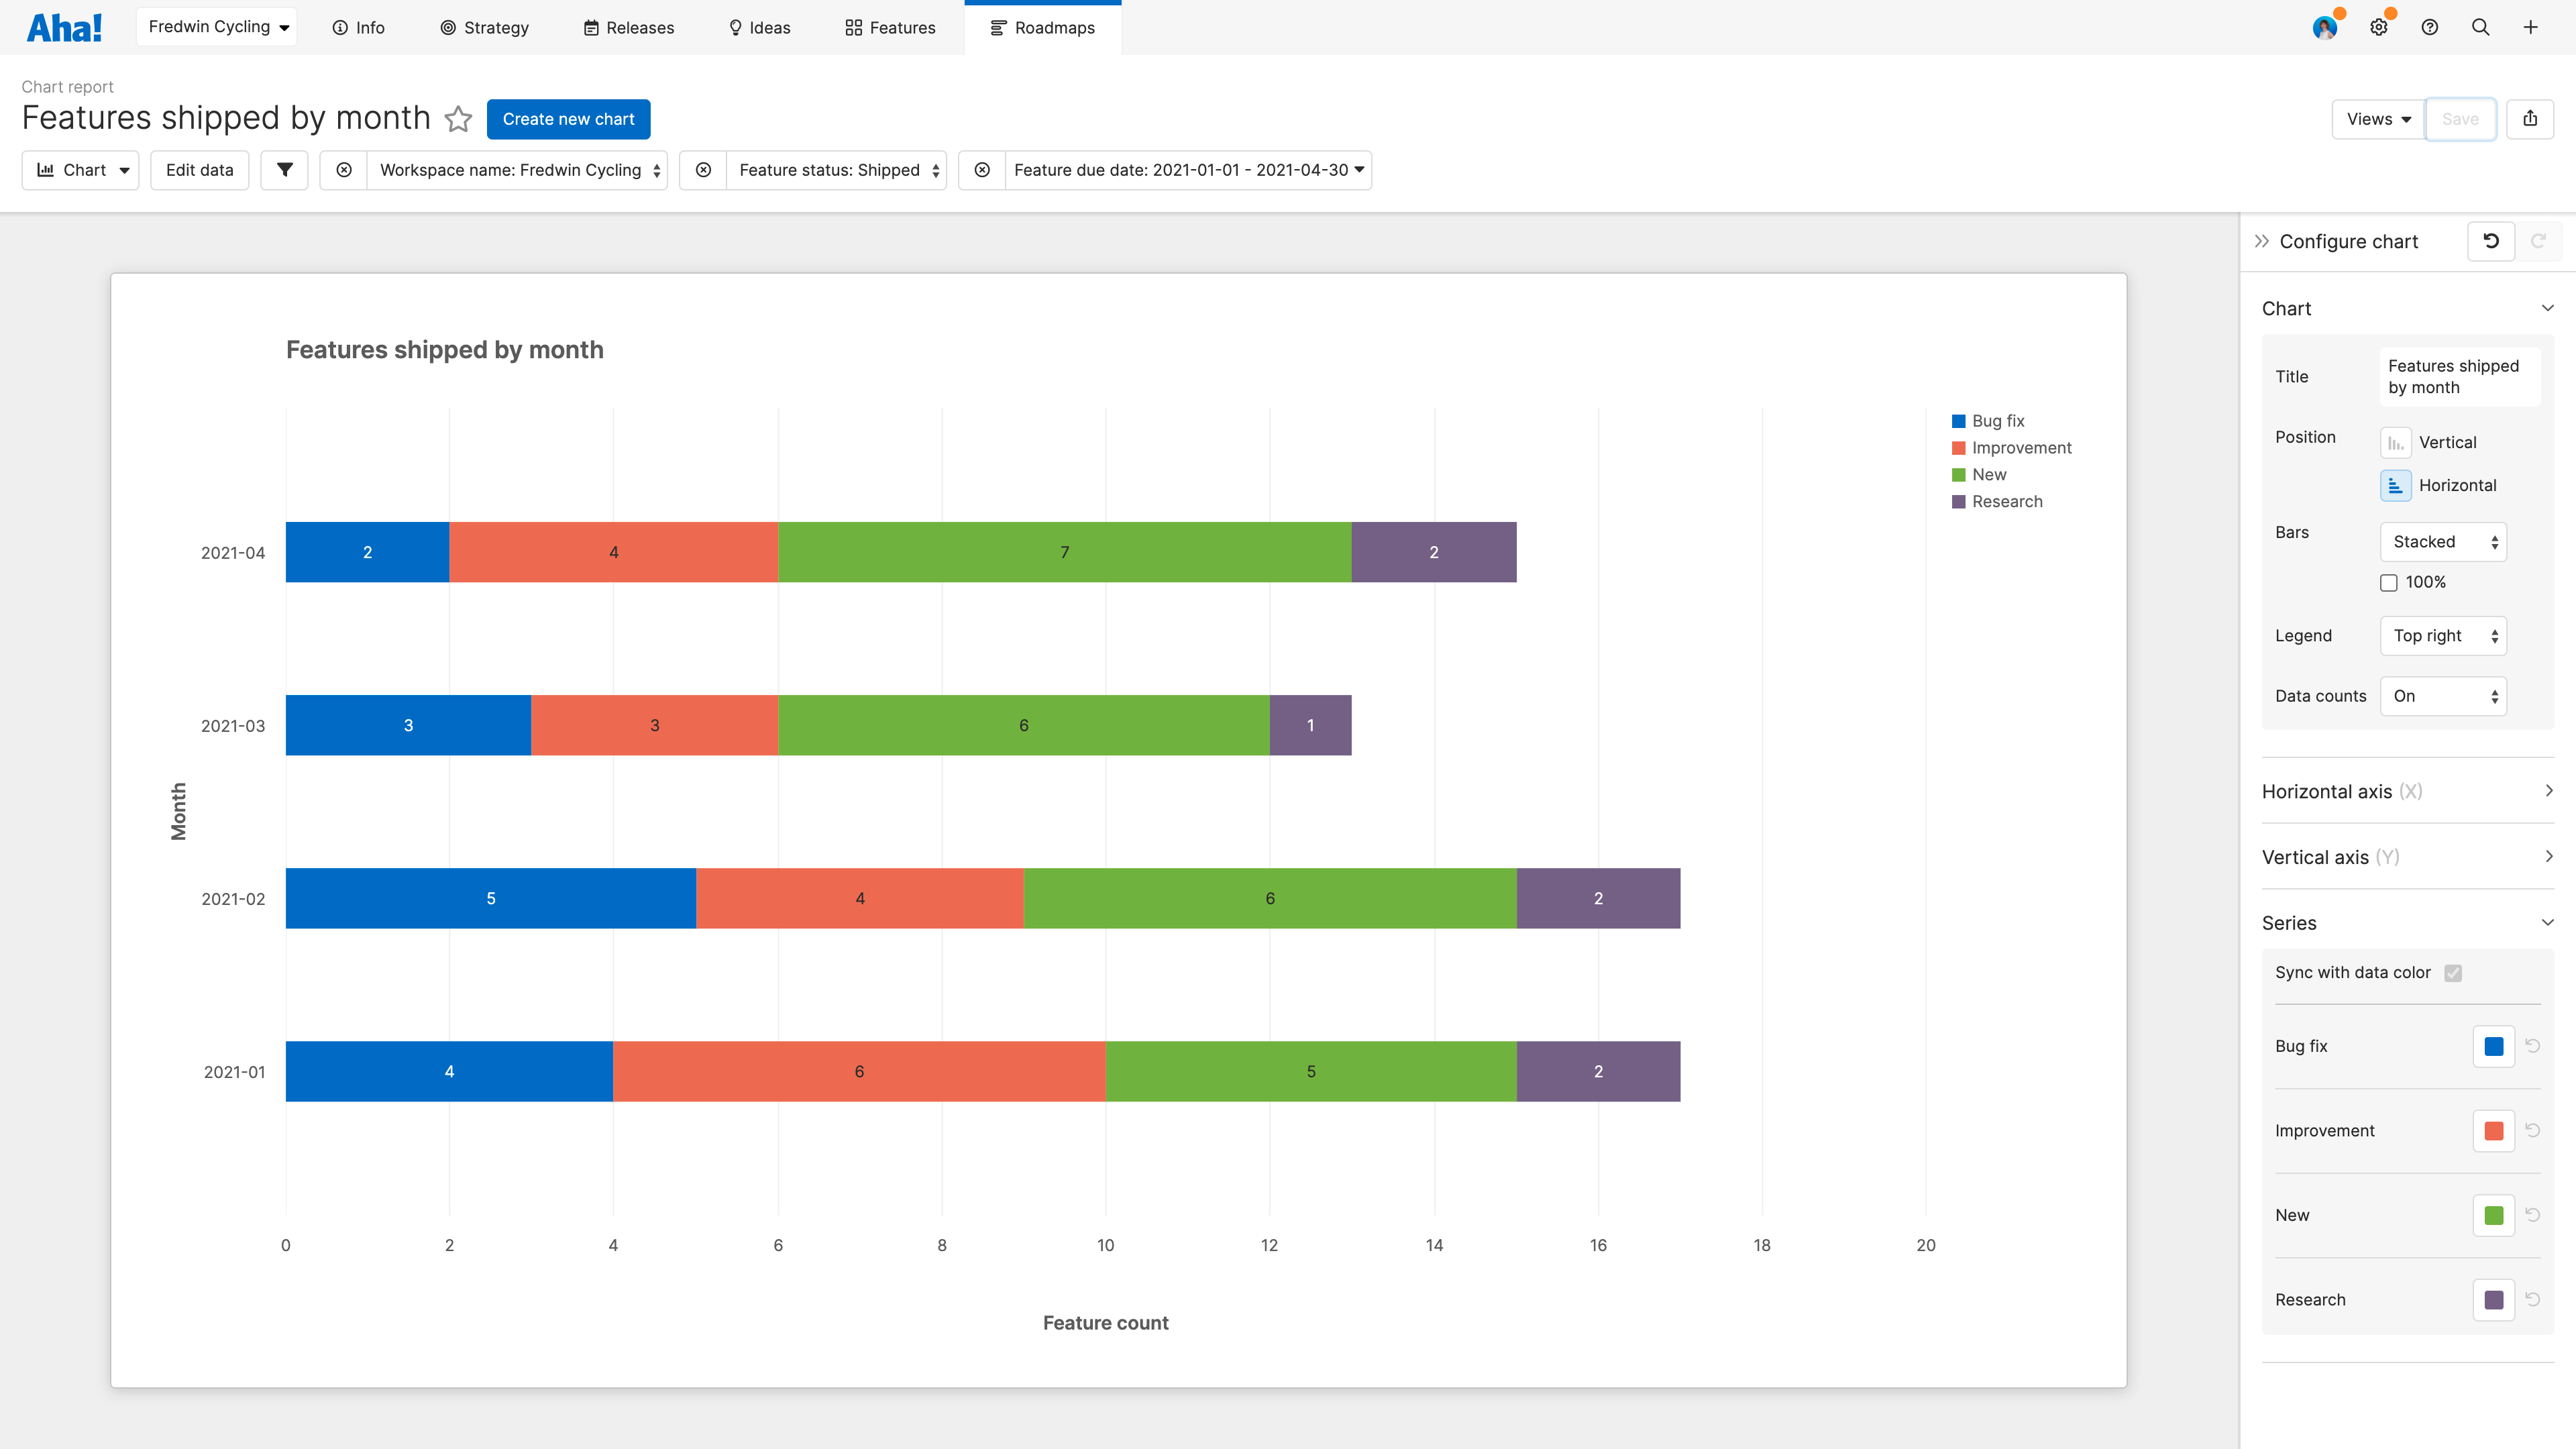The width and height of the screenshot is (2576, 1449).
Task: Enable the 100% bars checkbox
Action: point(2389,581)
